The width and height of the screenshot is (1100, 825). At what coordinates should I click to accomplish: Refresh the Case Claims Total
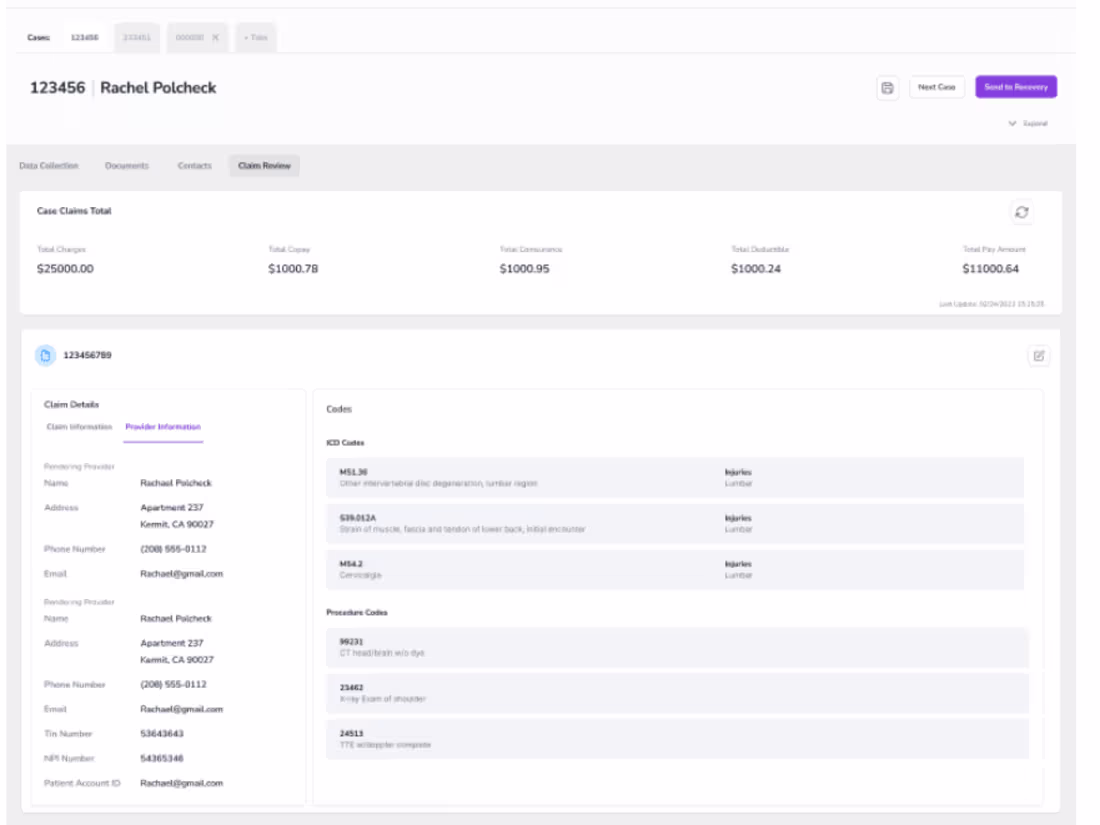click(x=1021, y=212)
